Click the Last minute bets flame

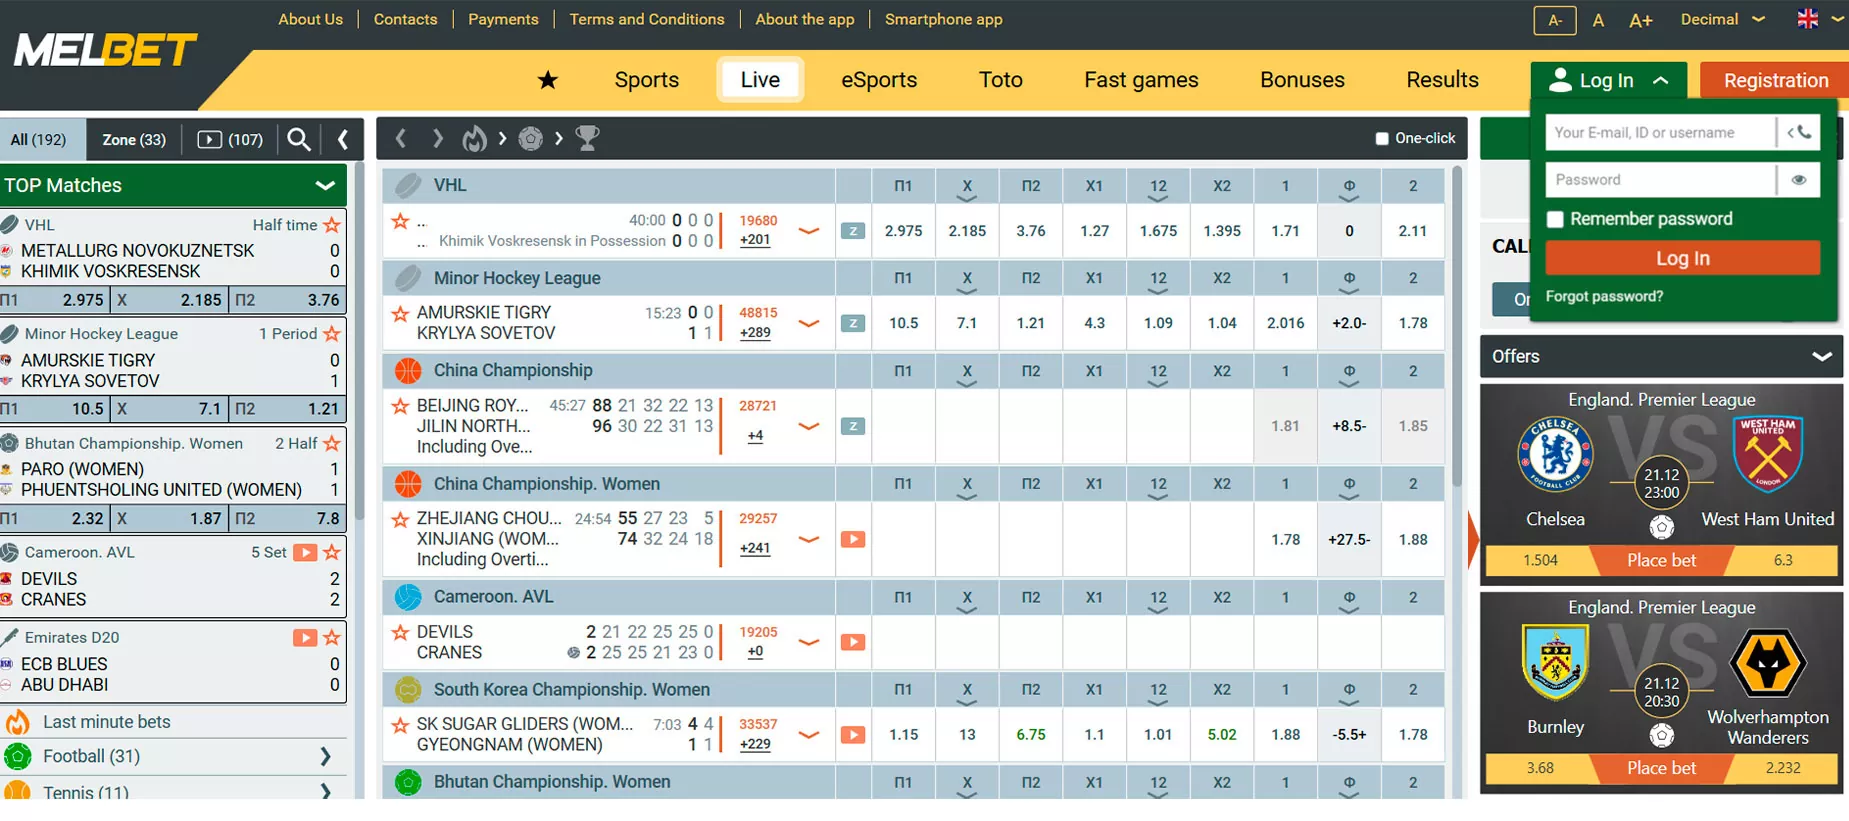tap(17, 722)
